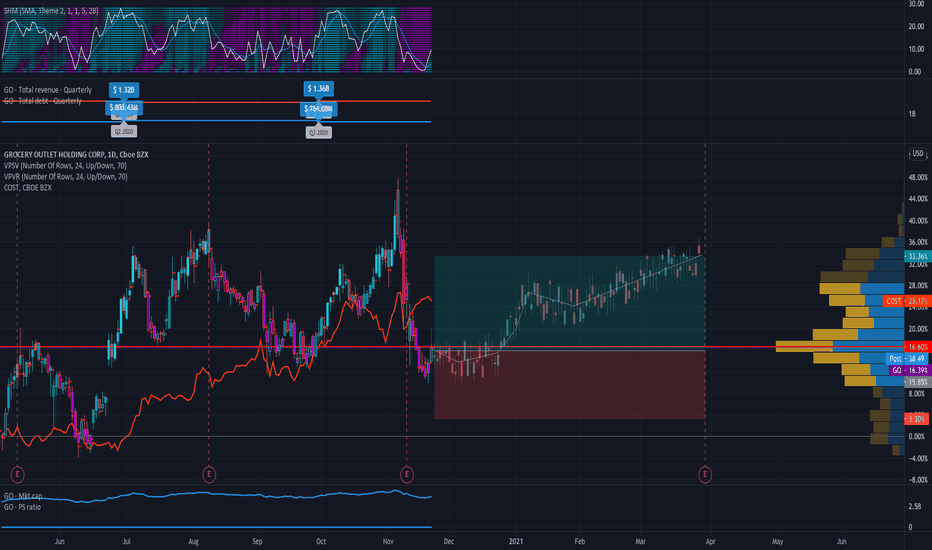The height and width of the screenshot is (550, 932).
Task: Click the 48.00% label on the price axis
Action: 918,177
